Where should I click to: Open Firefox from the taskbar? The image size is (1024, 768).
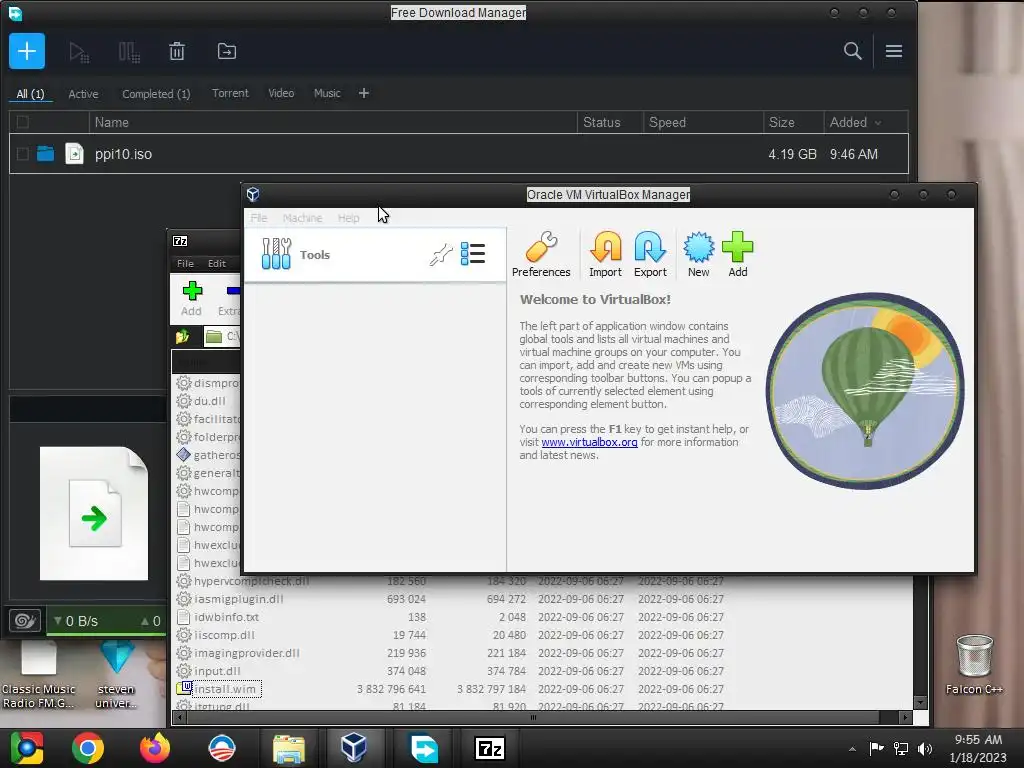(155, 748)
